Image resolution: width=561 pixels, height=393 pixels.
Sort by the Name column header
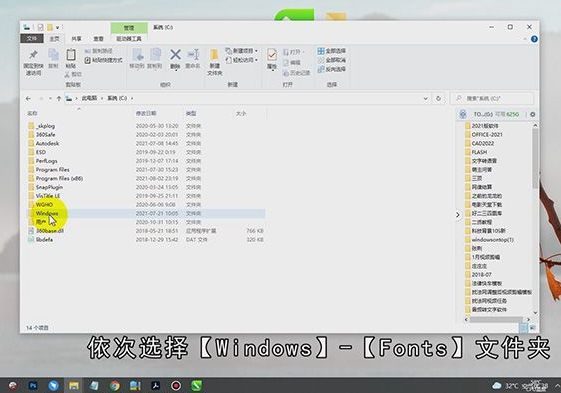click(x=79, y=113)
